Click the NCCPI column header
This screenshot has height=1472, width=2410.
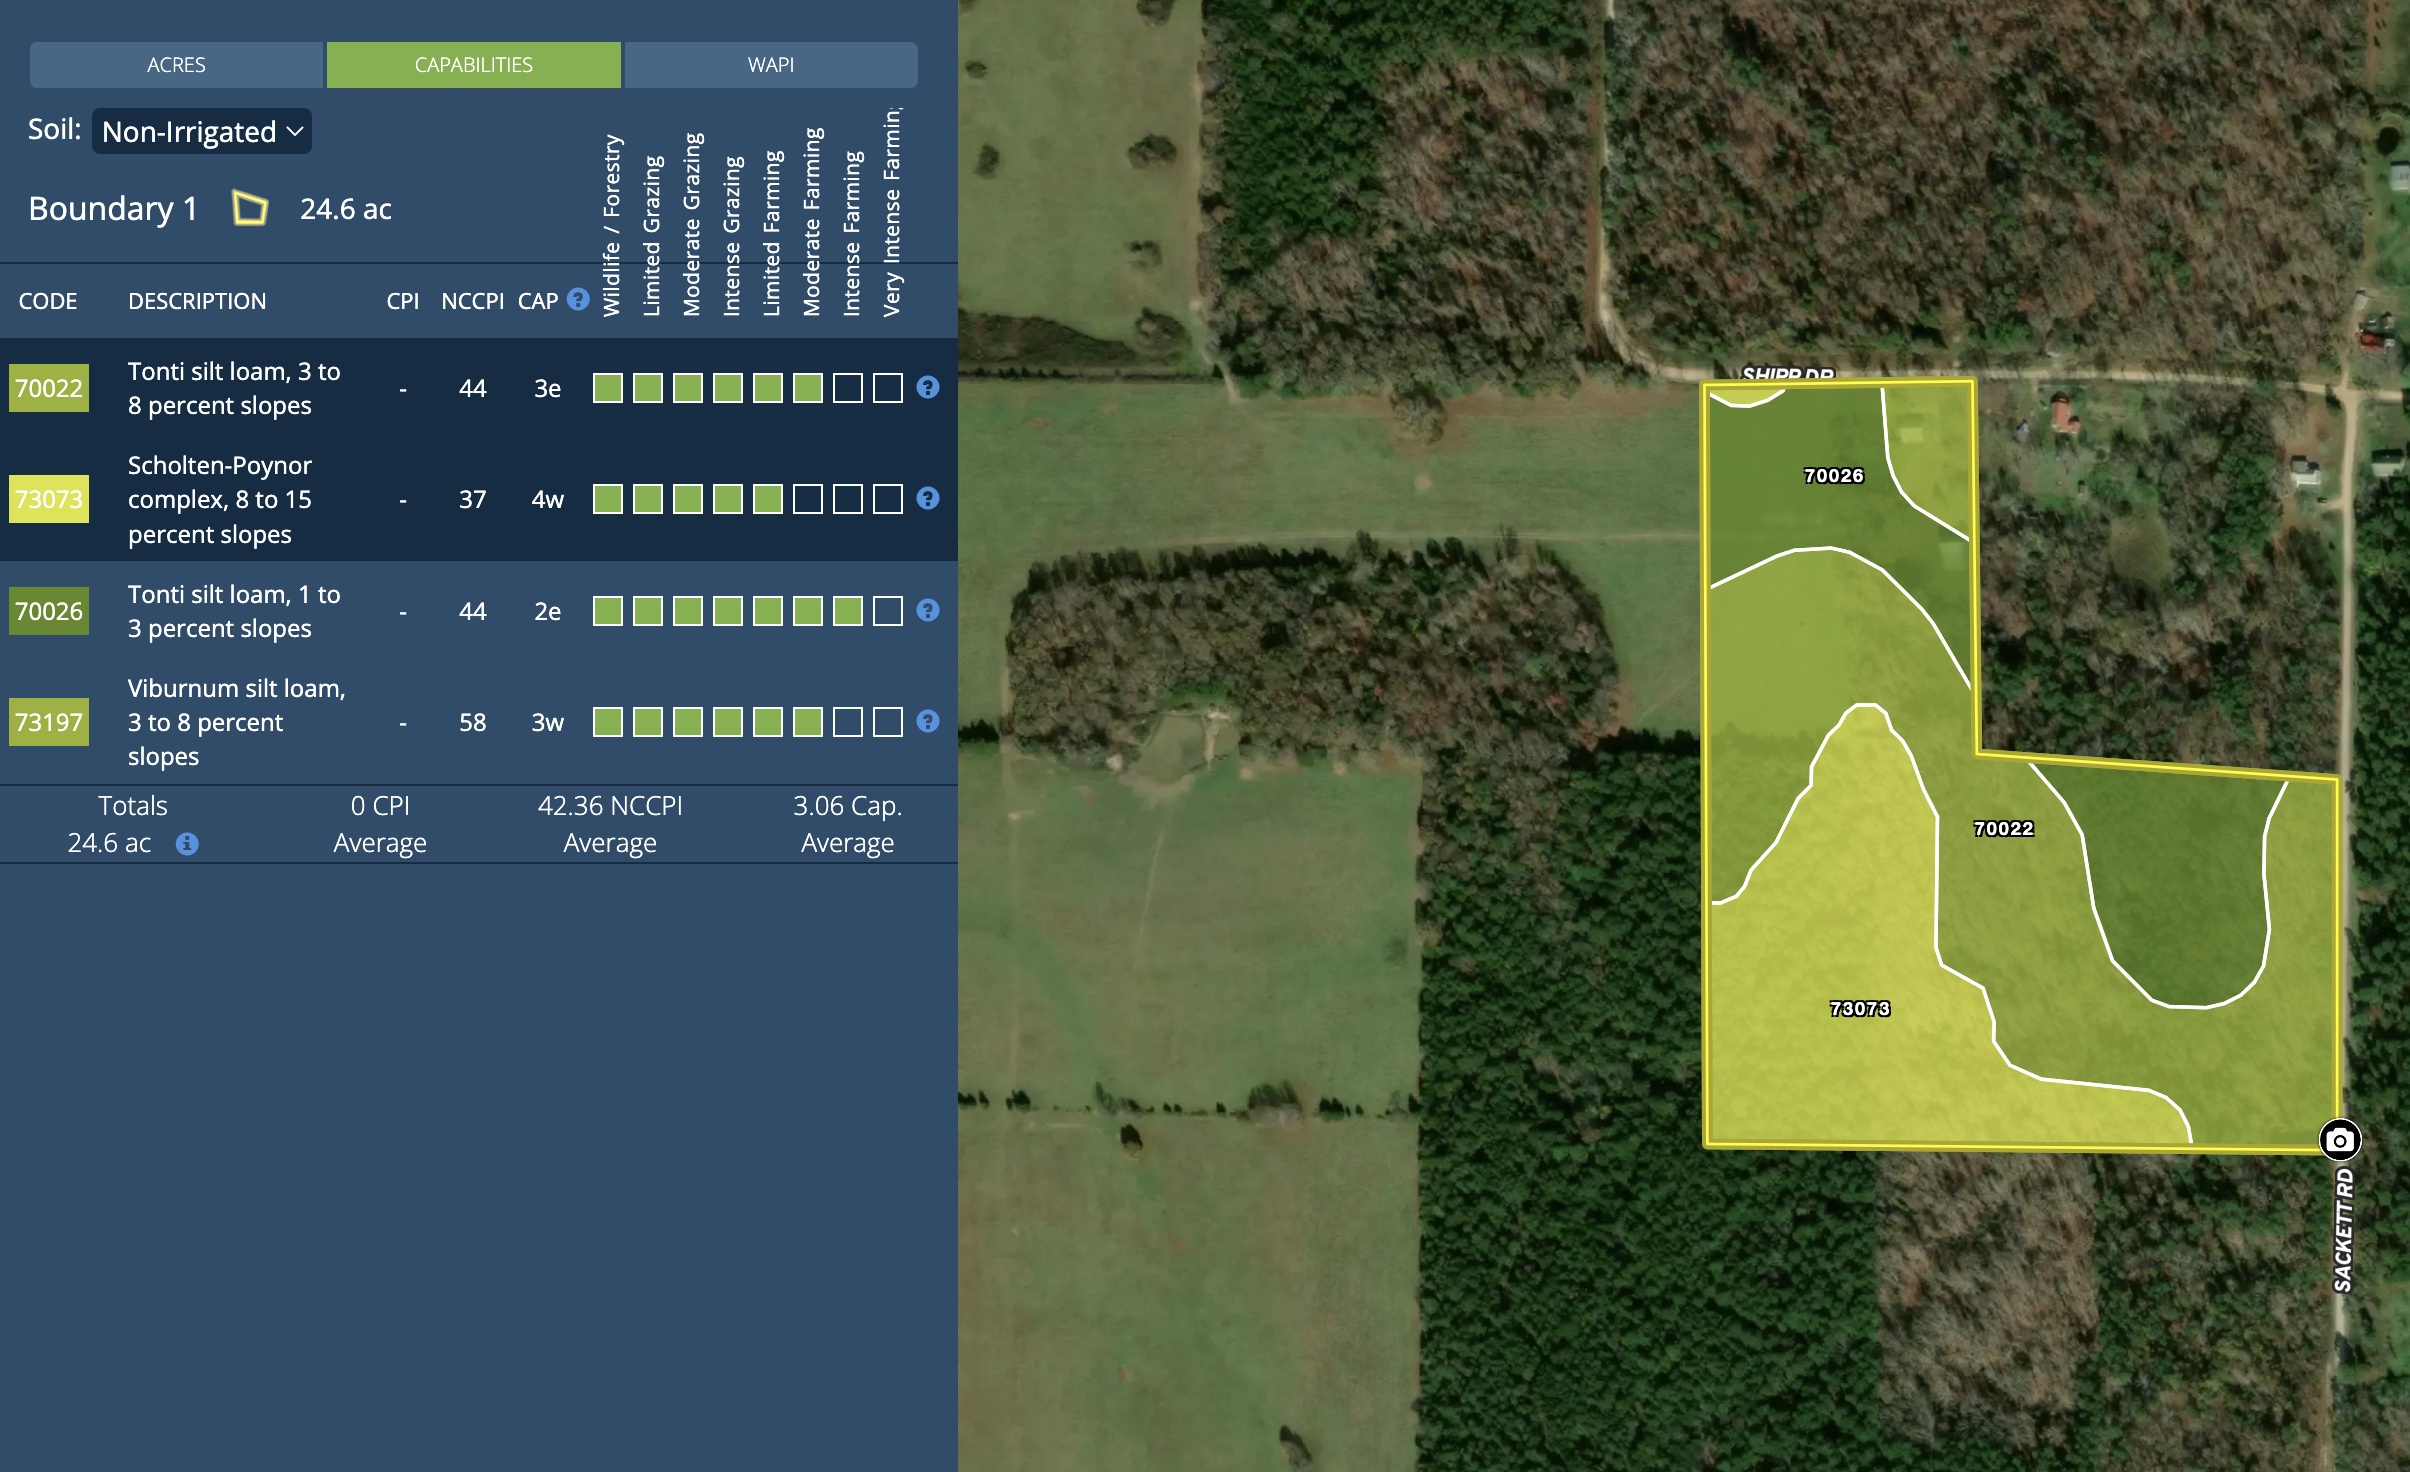pos(472,301)
